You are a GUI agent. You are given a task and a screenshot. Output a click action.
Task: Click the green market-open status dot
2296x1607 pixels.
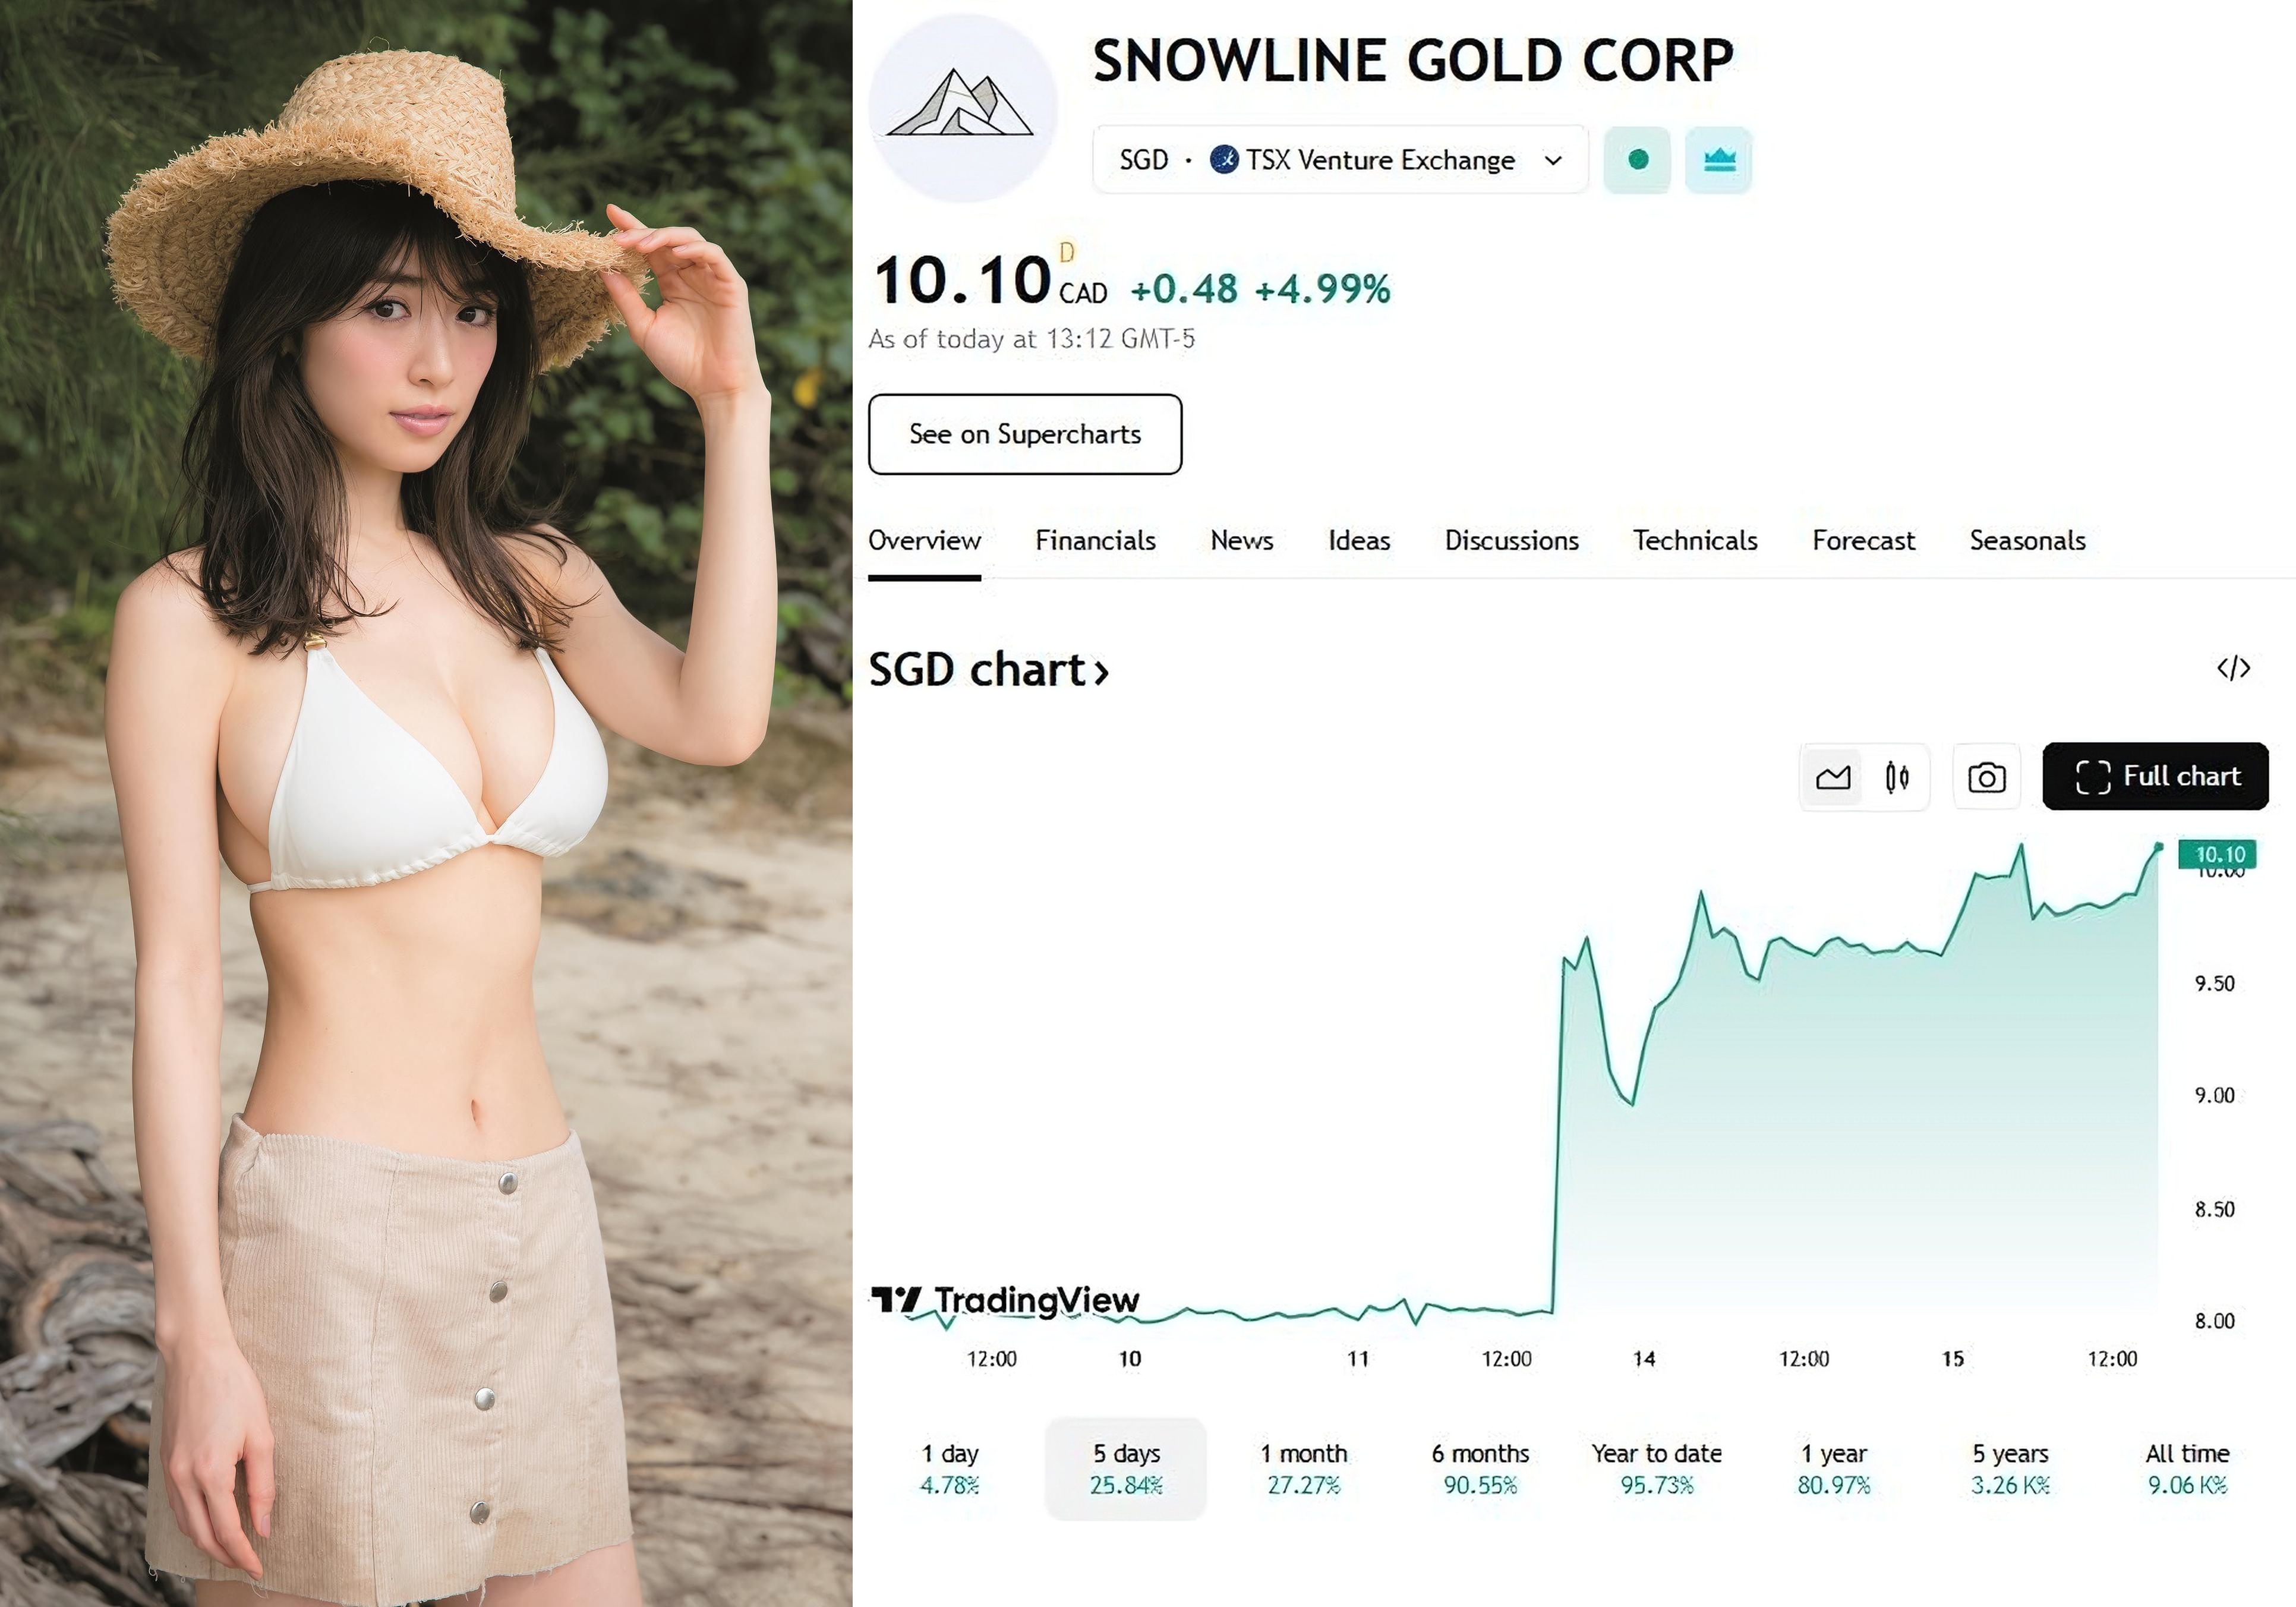click(1637, 160)
